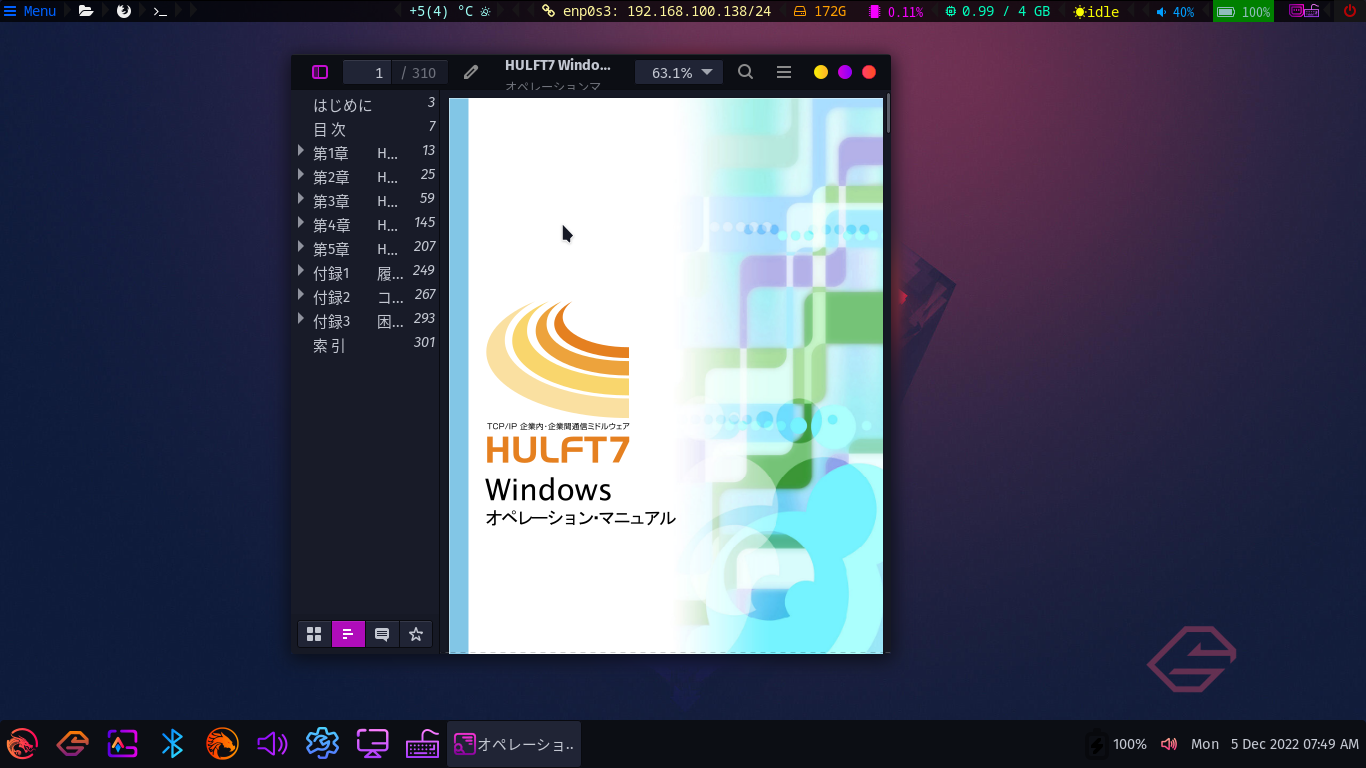Click the 0.99 / 4 GB memory indicator

pyautogui.click(x=998, y=11)
